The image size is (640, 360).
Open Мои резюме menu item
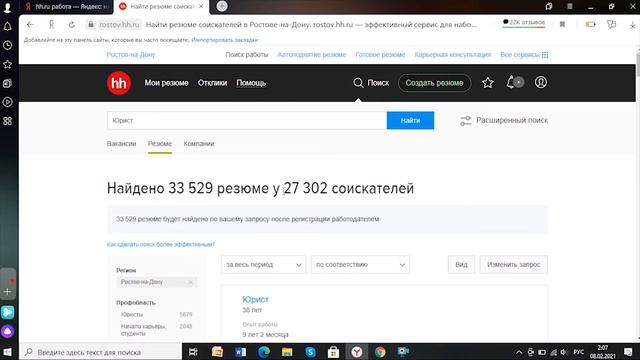167,83
